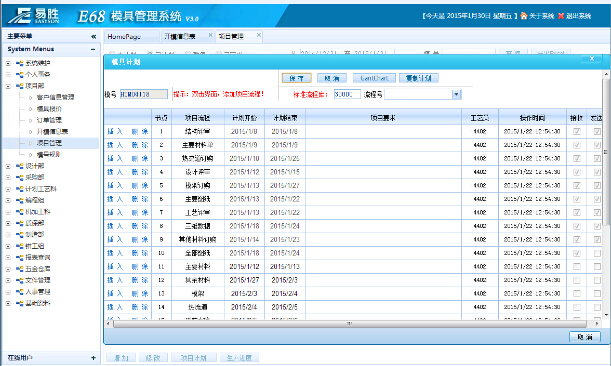Screen dimensions: 611x366
Task: Click the home icon for 关于系统
Action: (524, 16)
